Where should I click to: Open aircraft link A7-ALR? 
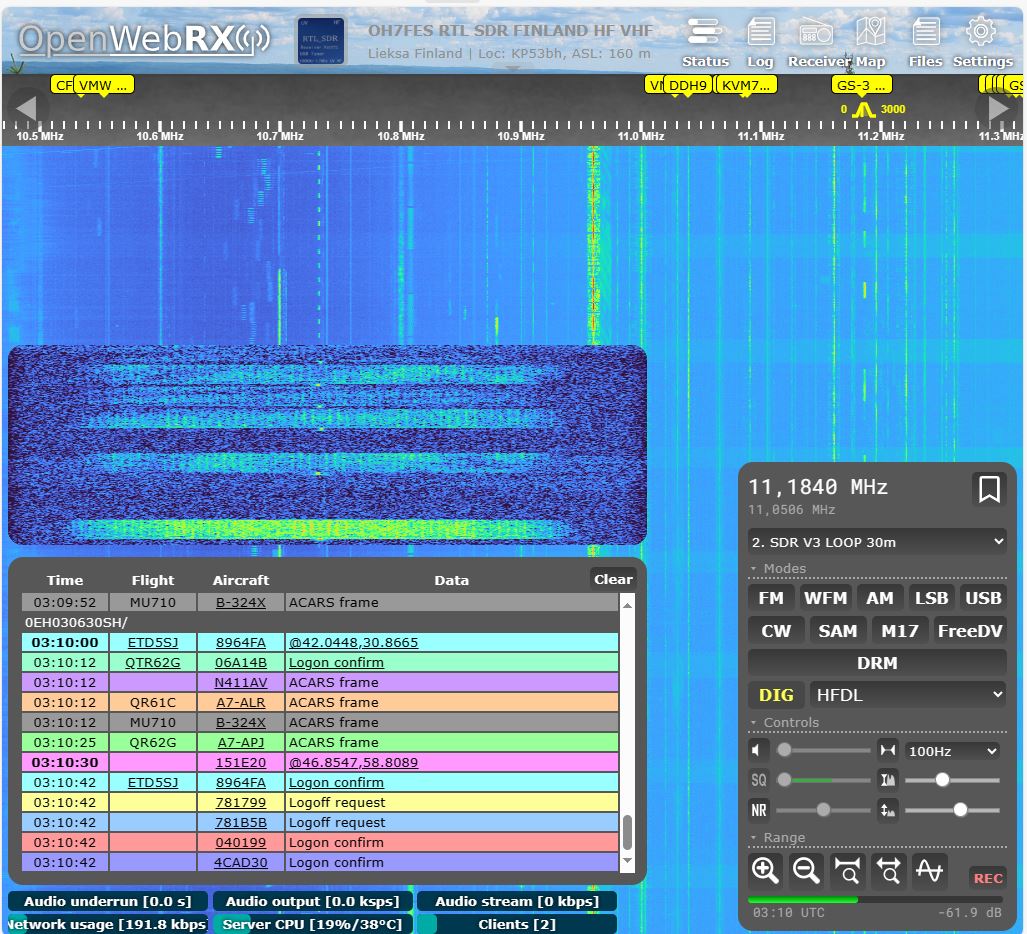[240, 702]
